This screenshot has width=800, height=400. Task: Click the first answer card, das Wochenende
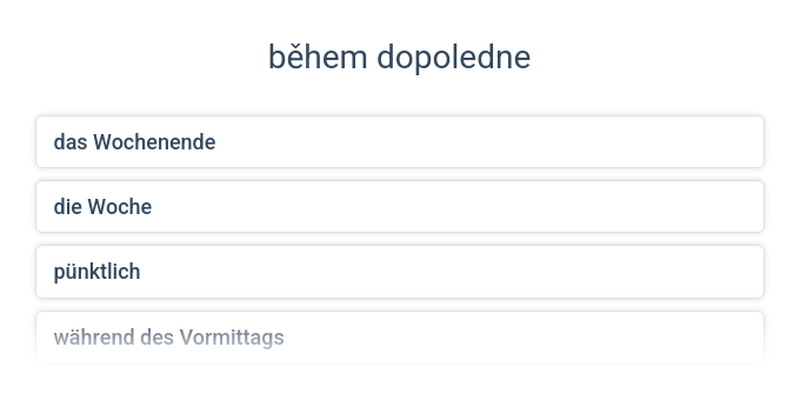pyautogui.click(x=400, y=142)
